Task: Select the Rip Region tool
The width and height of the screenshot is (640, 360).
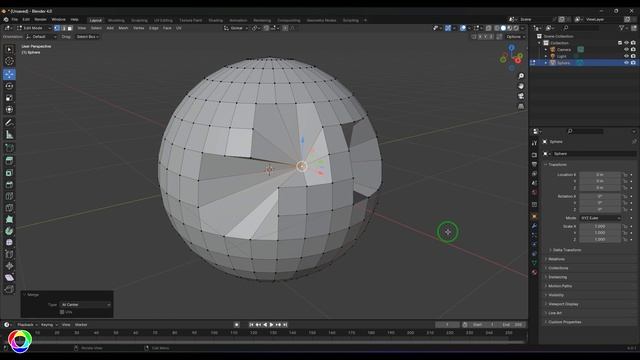Action: pyautogui.click(x=9, y=289)
